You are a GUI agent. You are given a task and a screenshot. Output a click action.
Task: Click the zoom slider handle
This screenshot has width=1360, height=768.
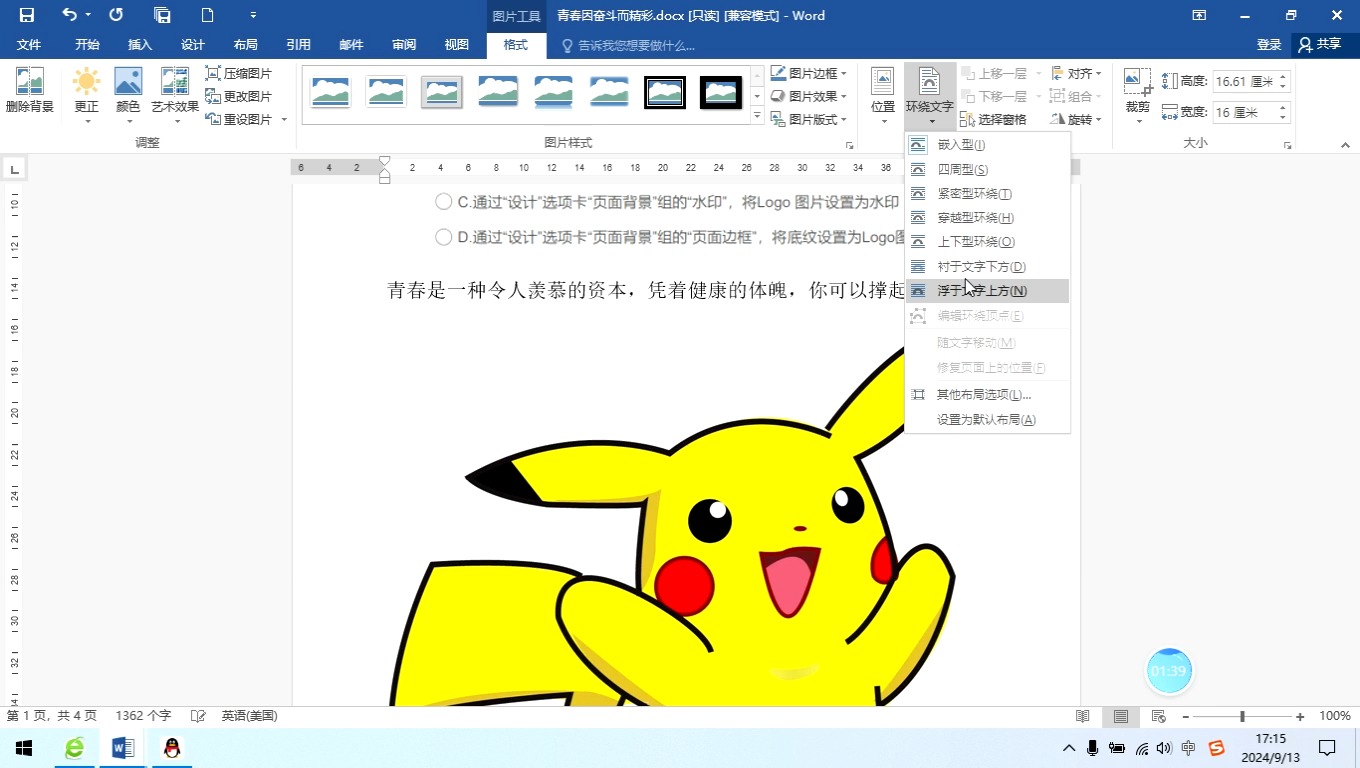tap(1242, 717)
